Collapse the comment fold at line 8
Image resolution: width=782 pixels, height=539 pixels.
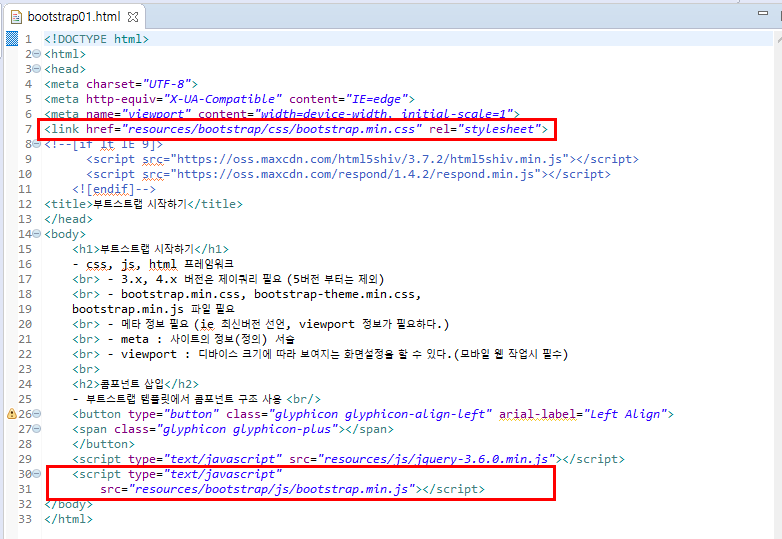coord(36,144)
